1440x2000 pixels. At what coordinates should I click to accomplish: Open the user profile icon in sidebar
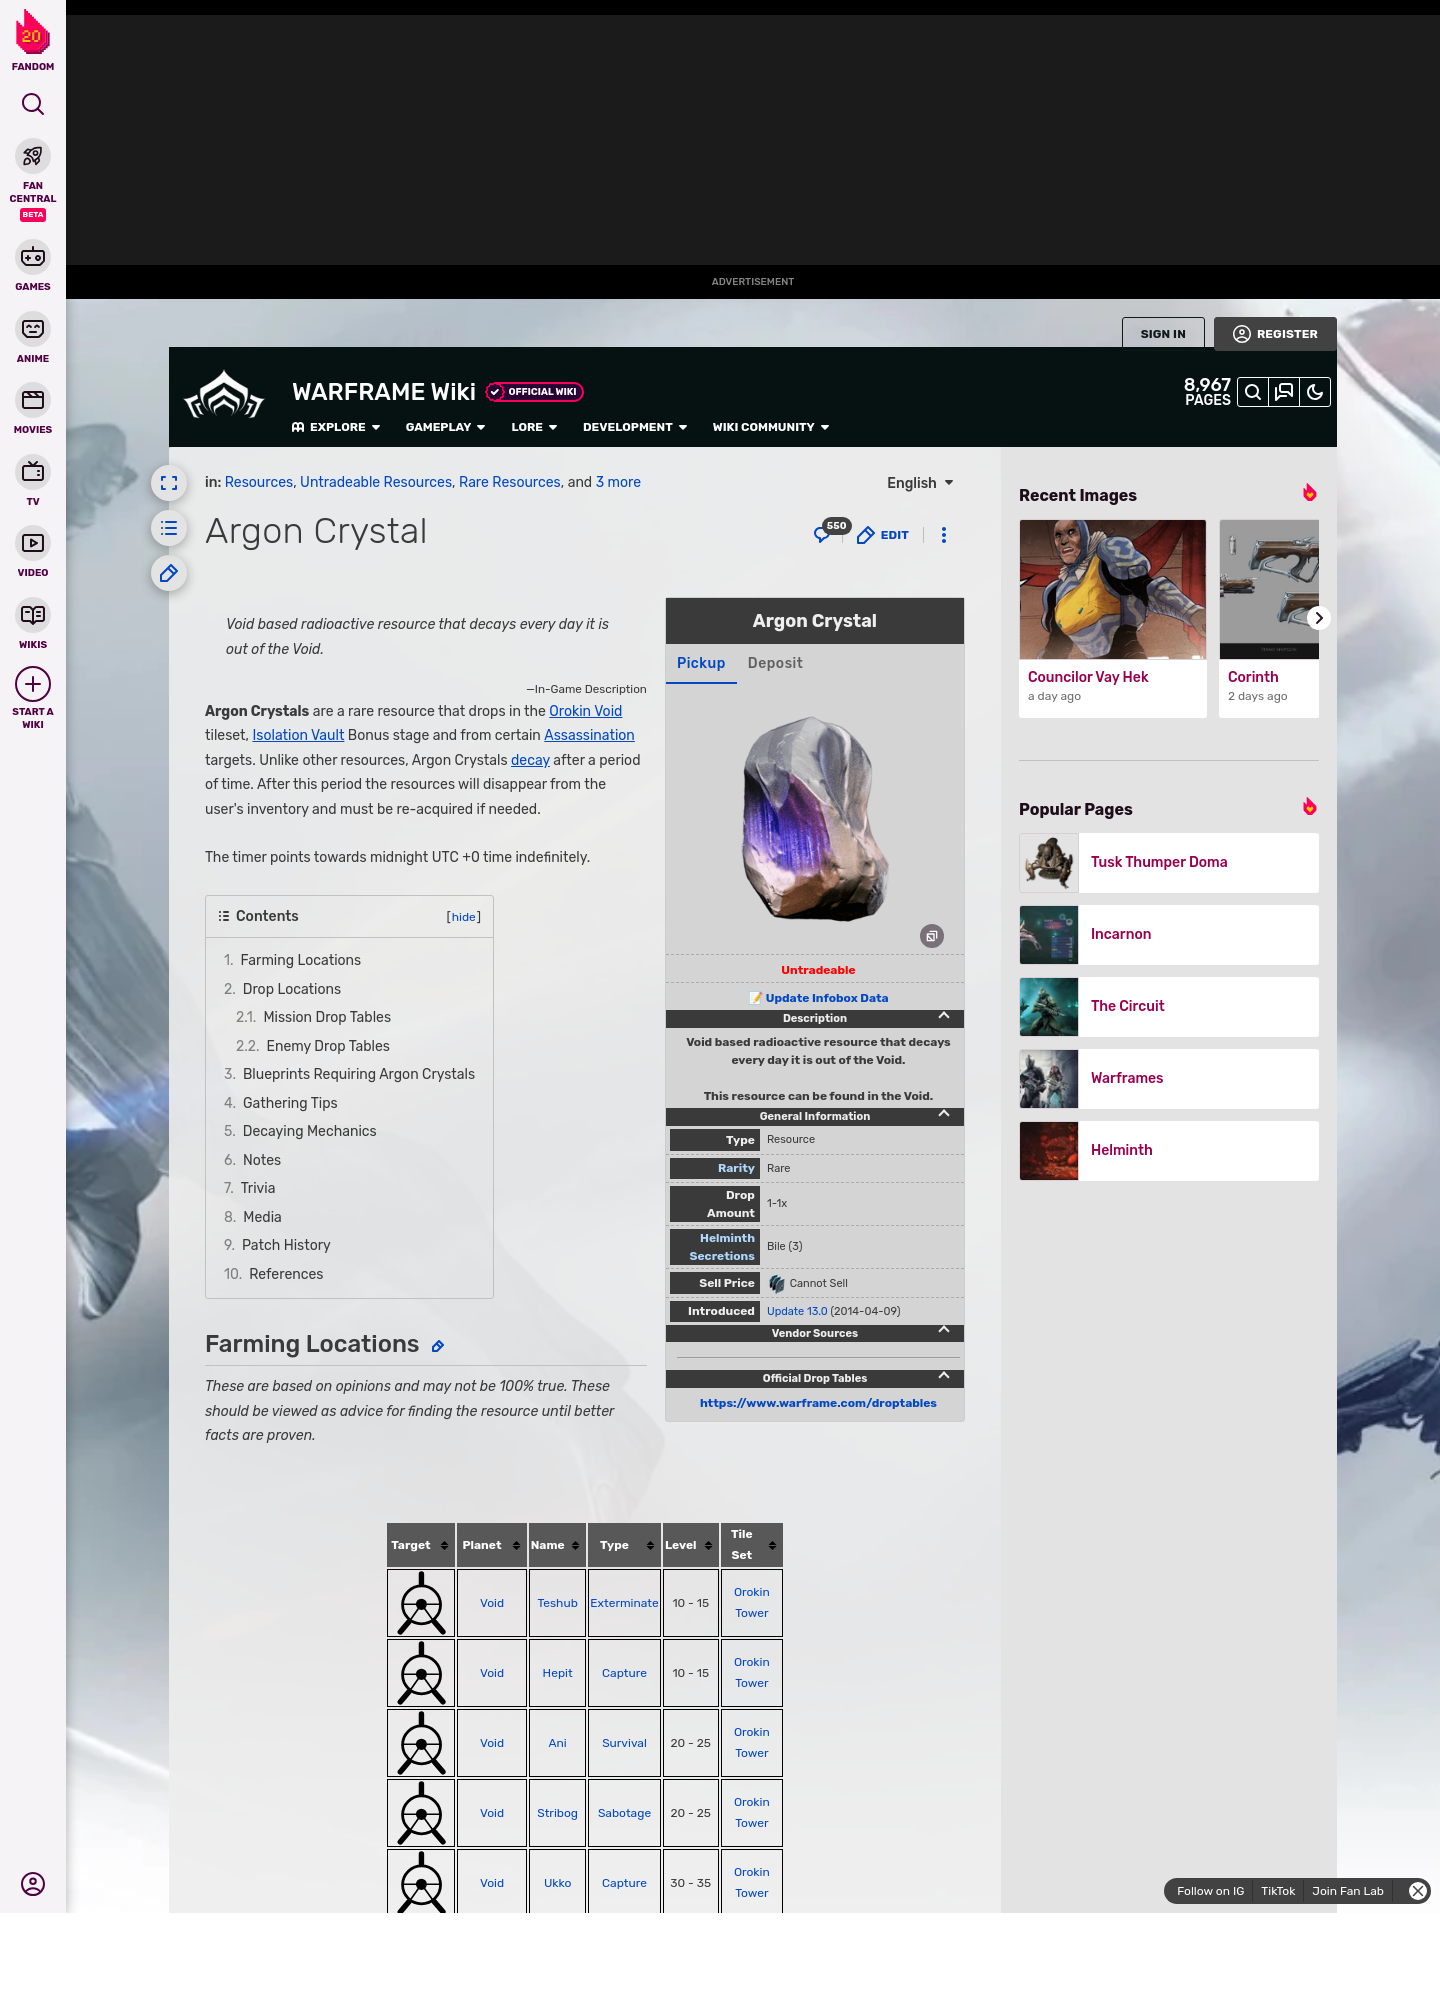click(x=33, y=1884)
